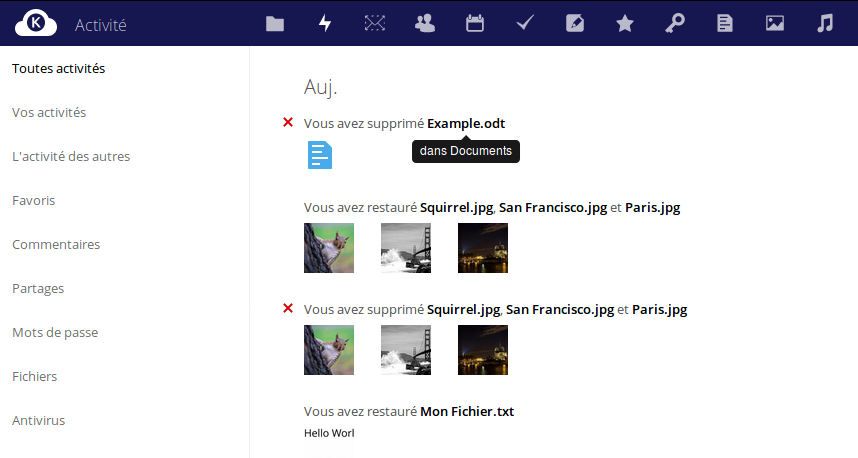Click the Activité app title
This screenshot has height=458, width=858.
101,25
